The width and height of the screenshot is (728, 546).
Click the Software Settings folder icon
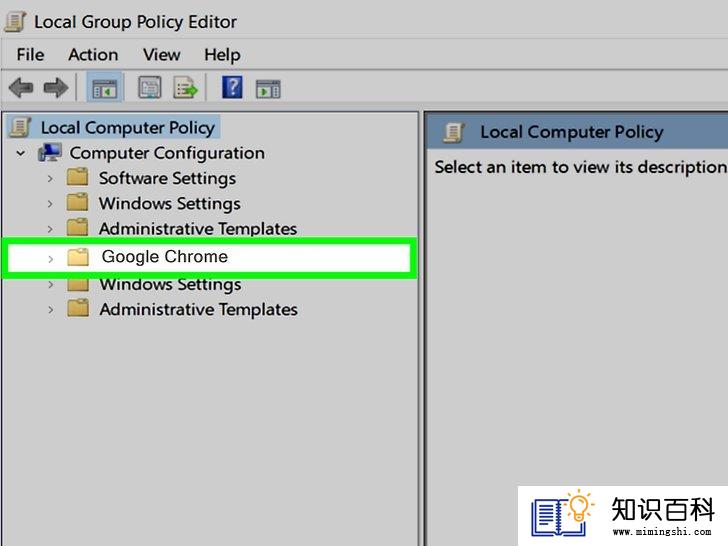pos(78,177)
